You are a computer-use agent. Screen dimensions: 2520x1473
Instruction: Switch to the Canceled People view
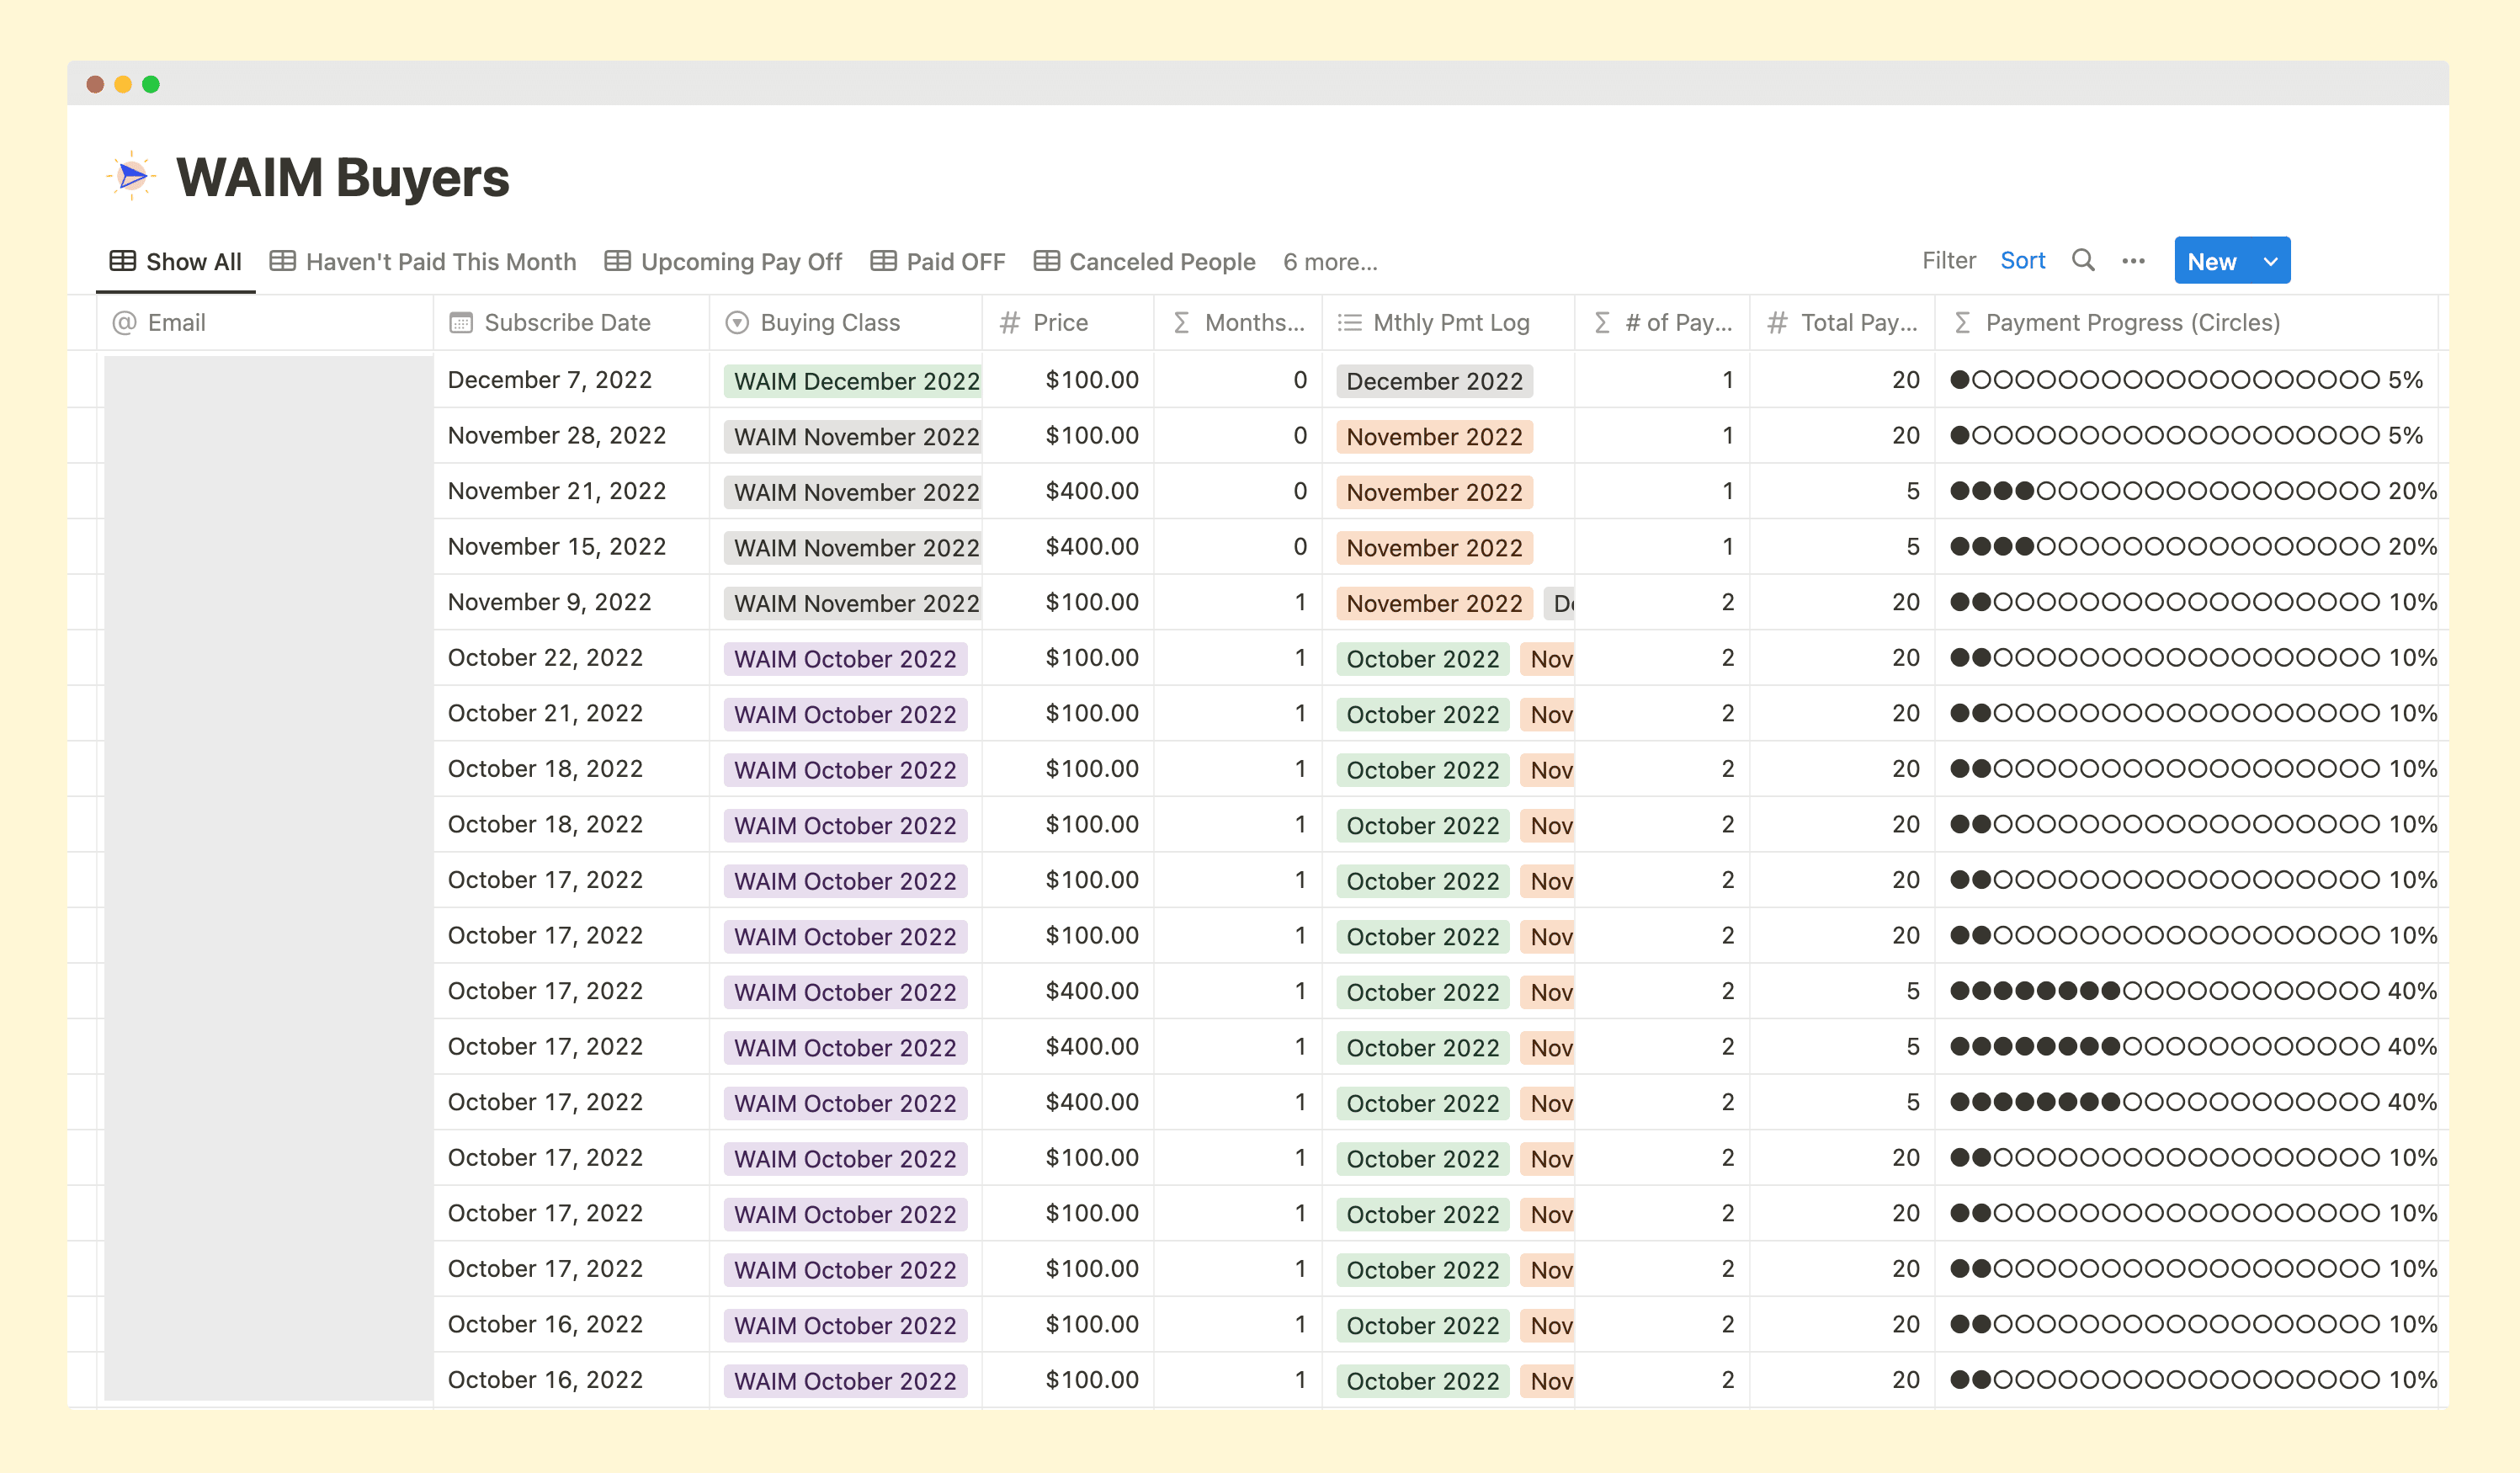click(x=1162, y=261)
